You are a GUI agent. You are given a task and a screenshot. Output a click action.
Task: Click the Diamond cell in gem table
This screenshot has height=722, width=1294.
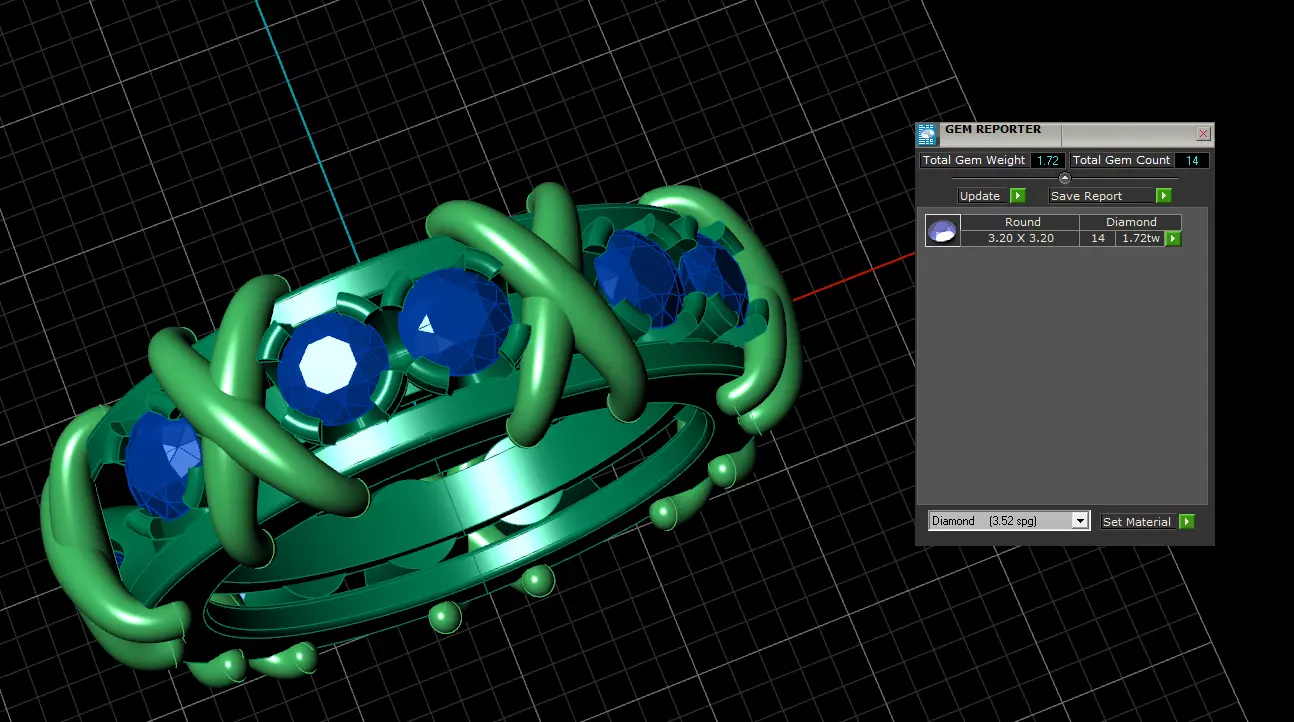tap(1131, 222)
